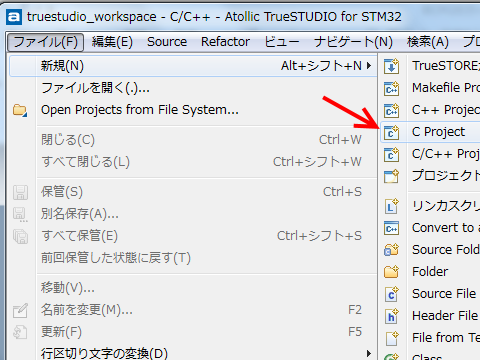Click the 名前を変更 rename icon
The image size is (480, 360).
(20, 310)
